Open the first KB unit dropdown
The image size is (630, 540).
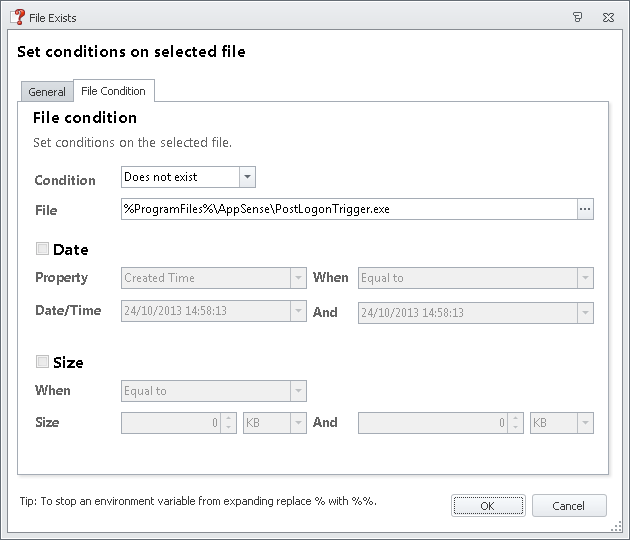point(298,423)
